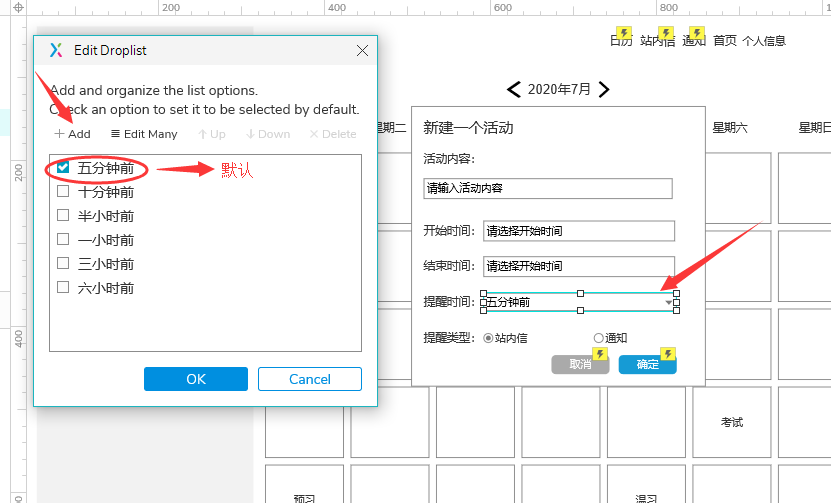Close the Edit Droplist window
The width and height of the screenshot is (831, 503).
(x=363, y=50)
